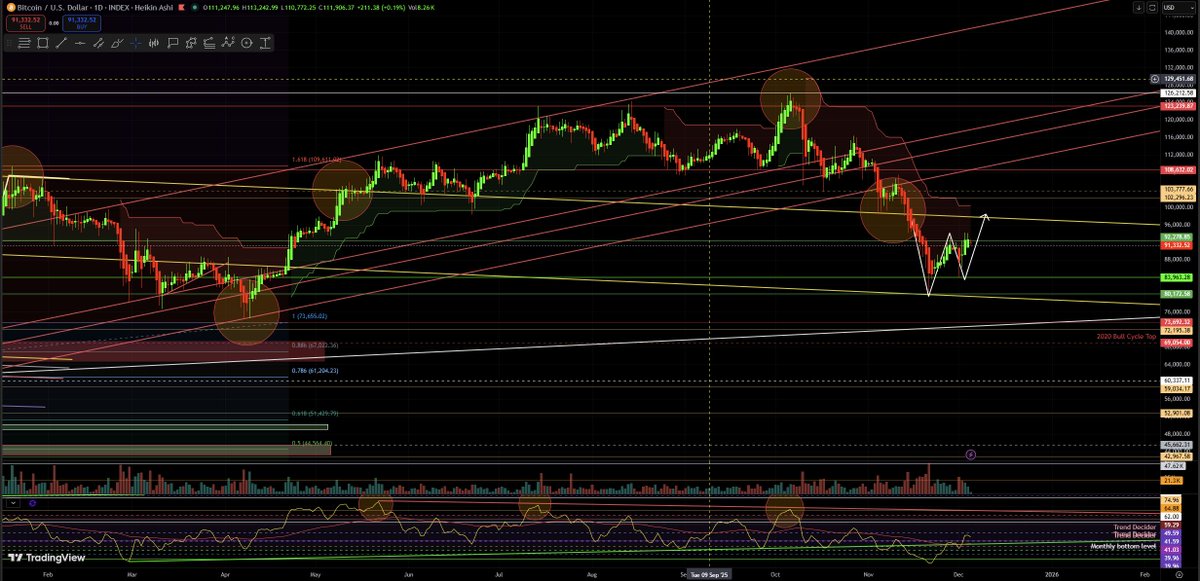Pick the Horizontal Ray drawing tool

pyautogui.click(x=80, y=43)
